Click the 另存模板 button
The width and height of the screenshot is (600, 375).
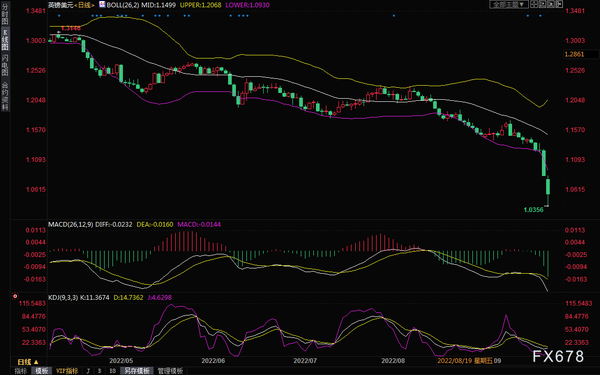click(137, 371)
